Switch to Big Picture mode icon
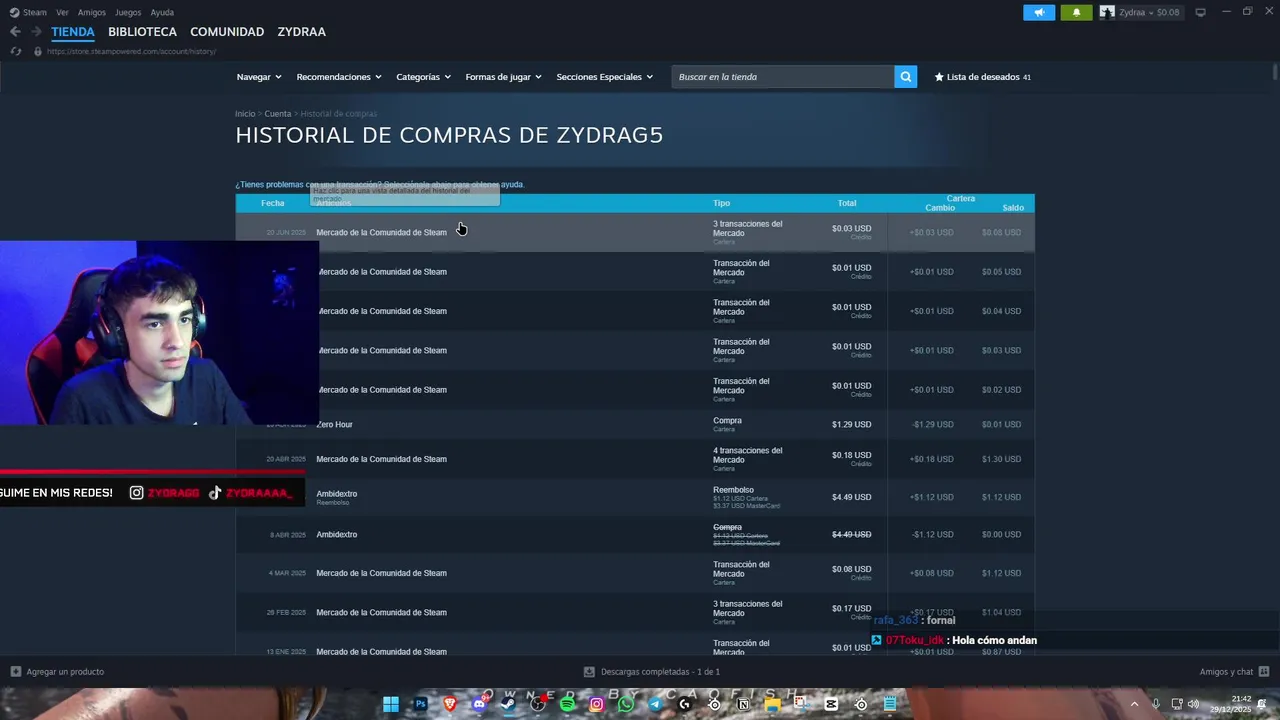The height and width of the screenshot is (720, 1280). coord(1200,12)
